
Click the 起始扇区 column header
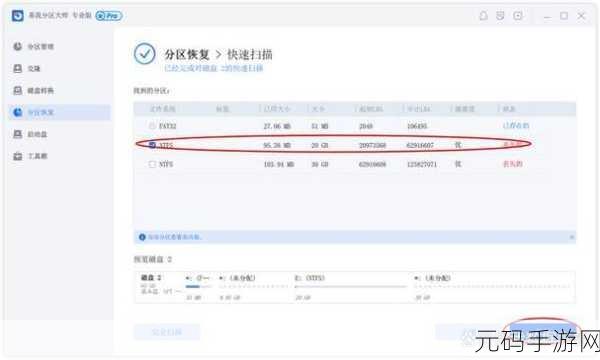click(x=371, y=109)
